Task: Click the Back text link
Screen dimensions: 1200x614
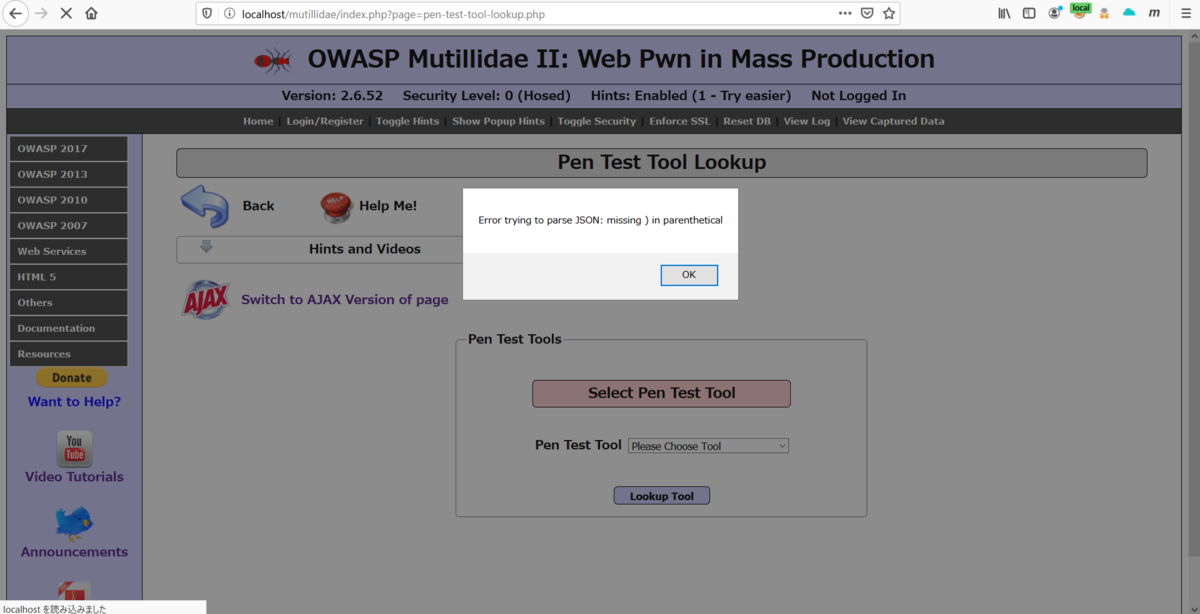Action: tap(258, 206)
